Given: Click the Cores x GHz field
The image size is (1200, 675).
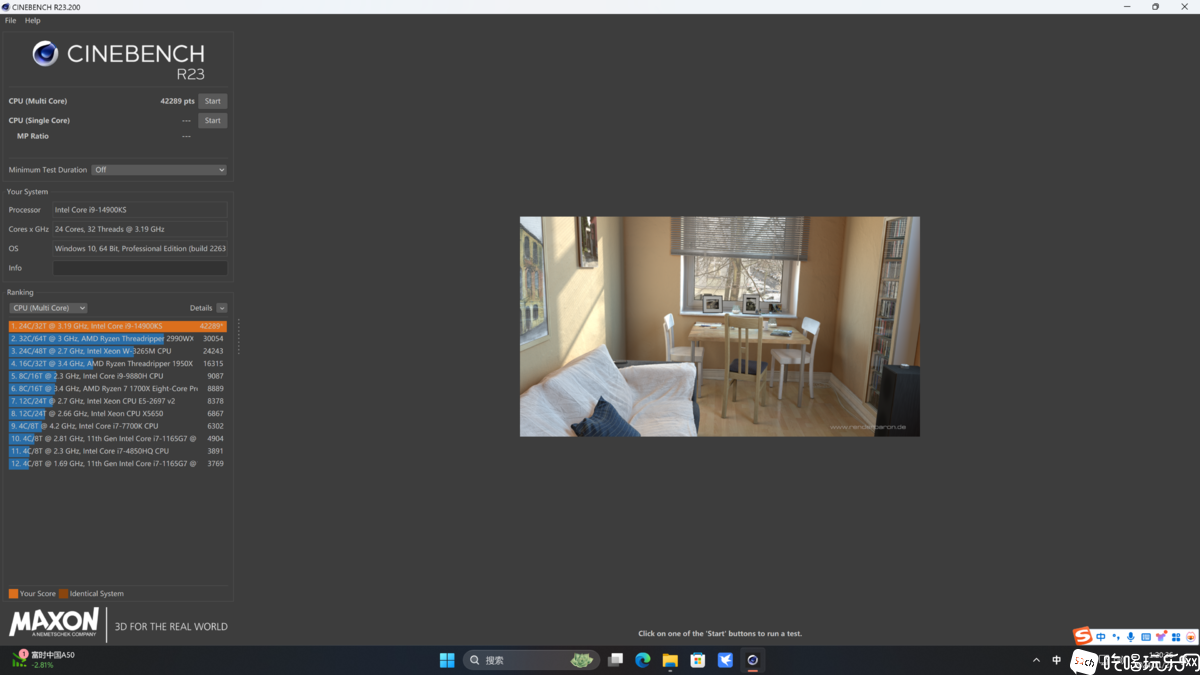Looking at the screenshot, I should pyautogui.click(x=140, y=229).
